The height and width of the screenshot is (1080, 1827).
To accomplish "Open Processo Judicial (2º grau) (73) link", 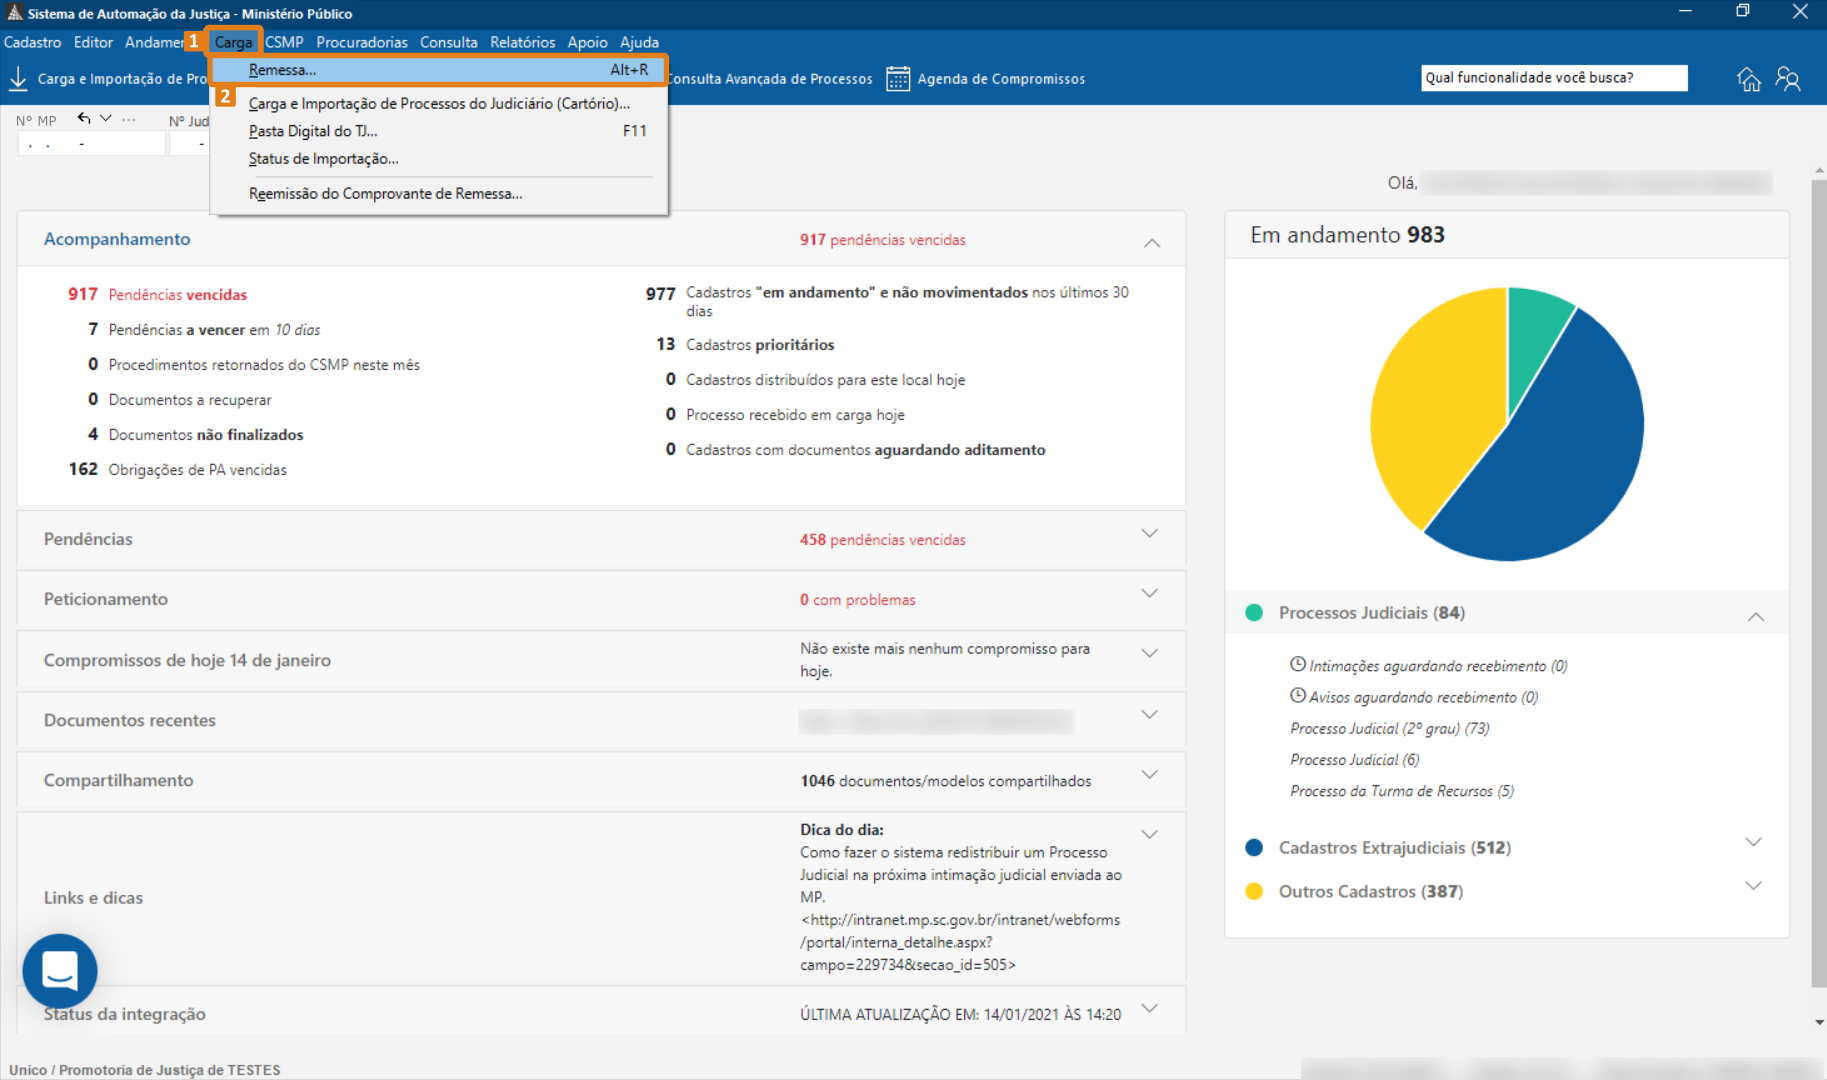I will coord(1389,728).
